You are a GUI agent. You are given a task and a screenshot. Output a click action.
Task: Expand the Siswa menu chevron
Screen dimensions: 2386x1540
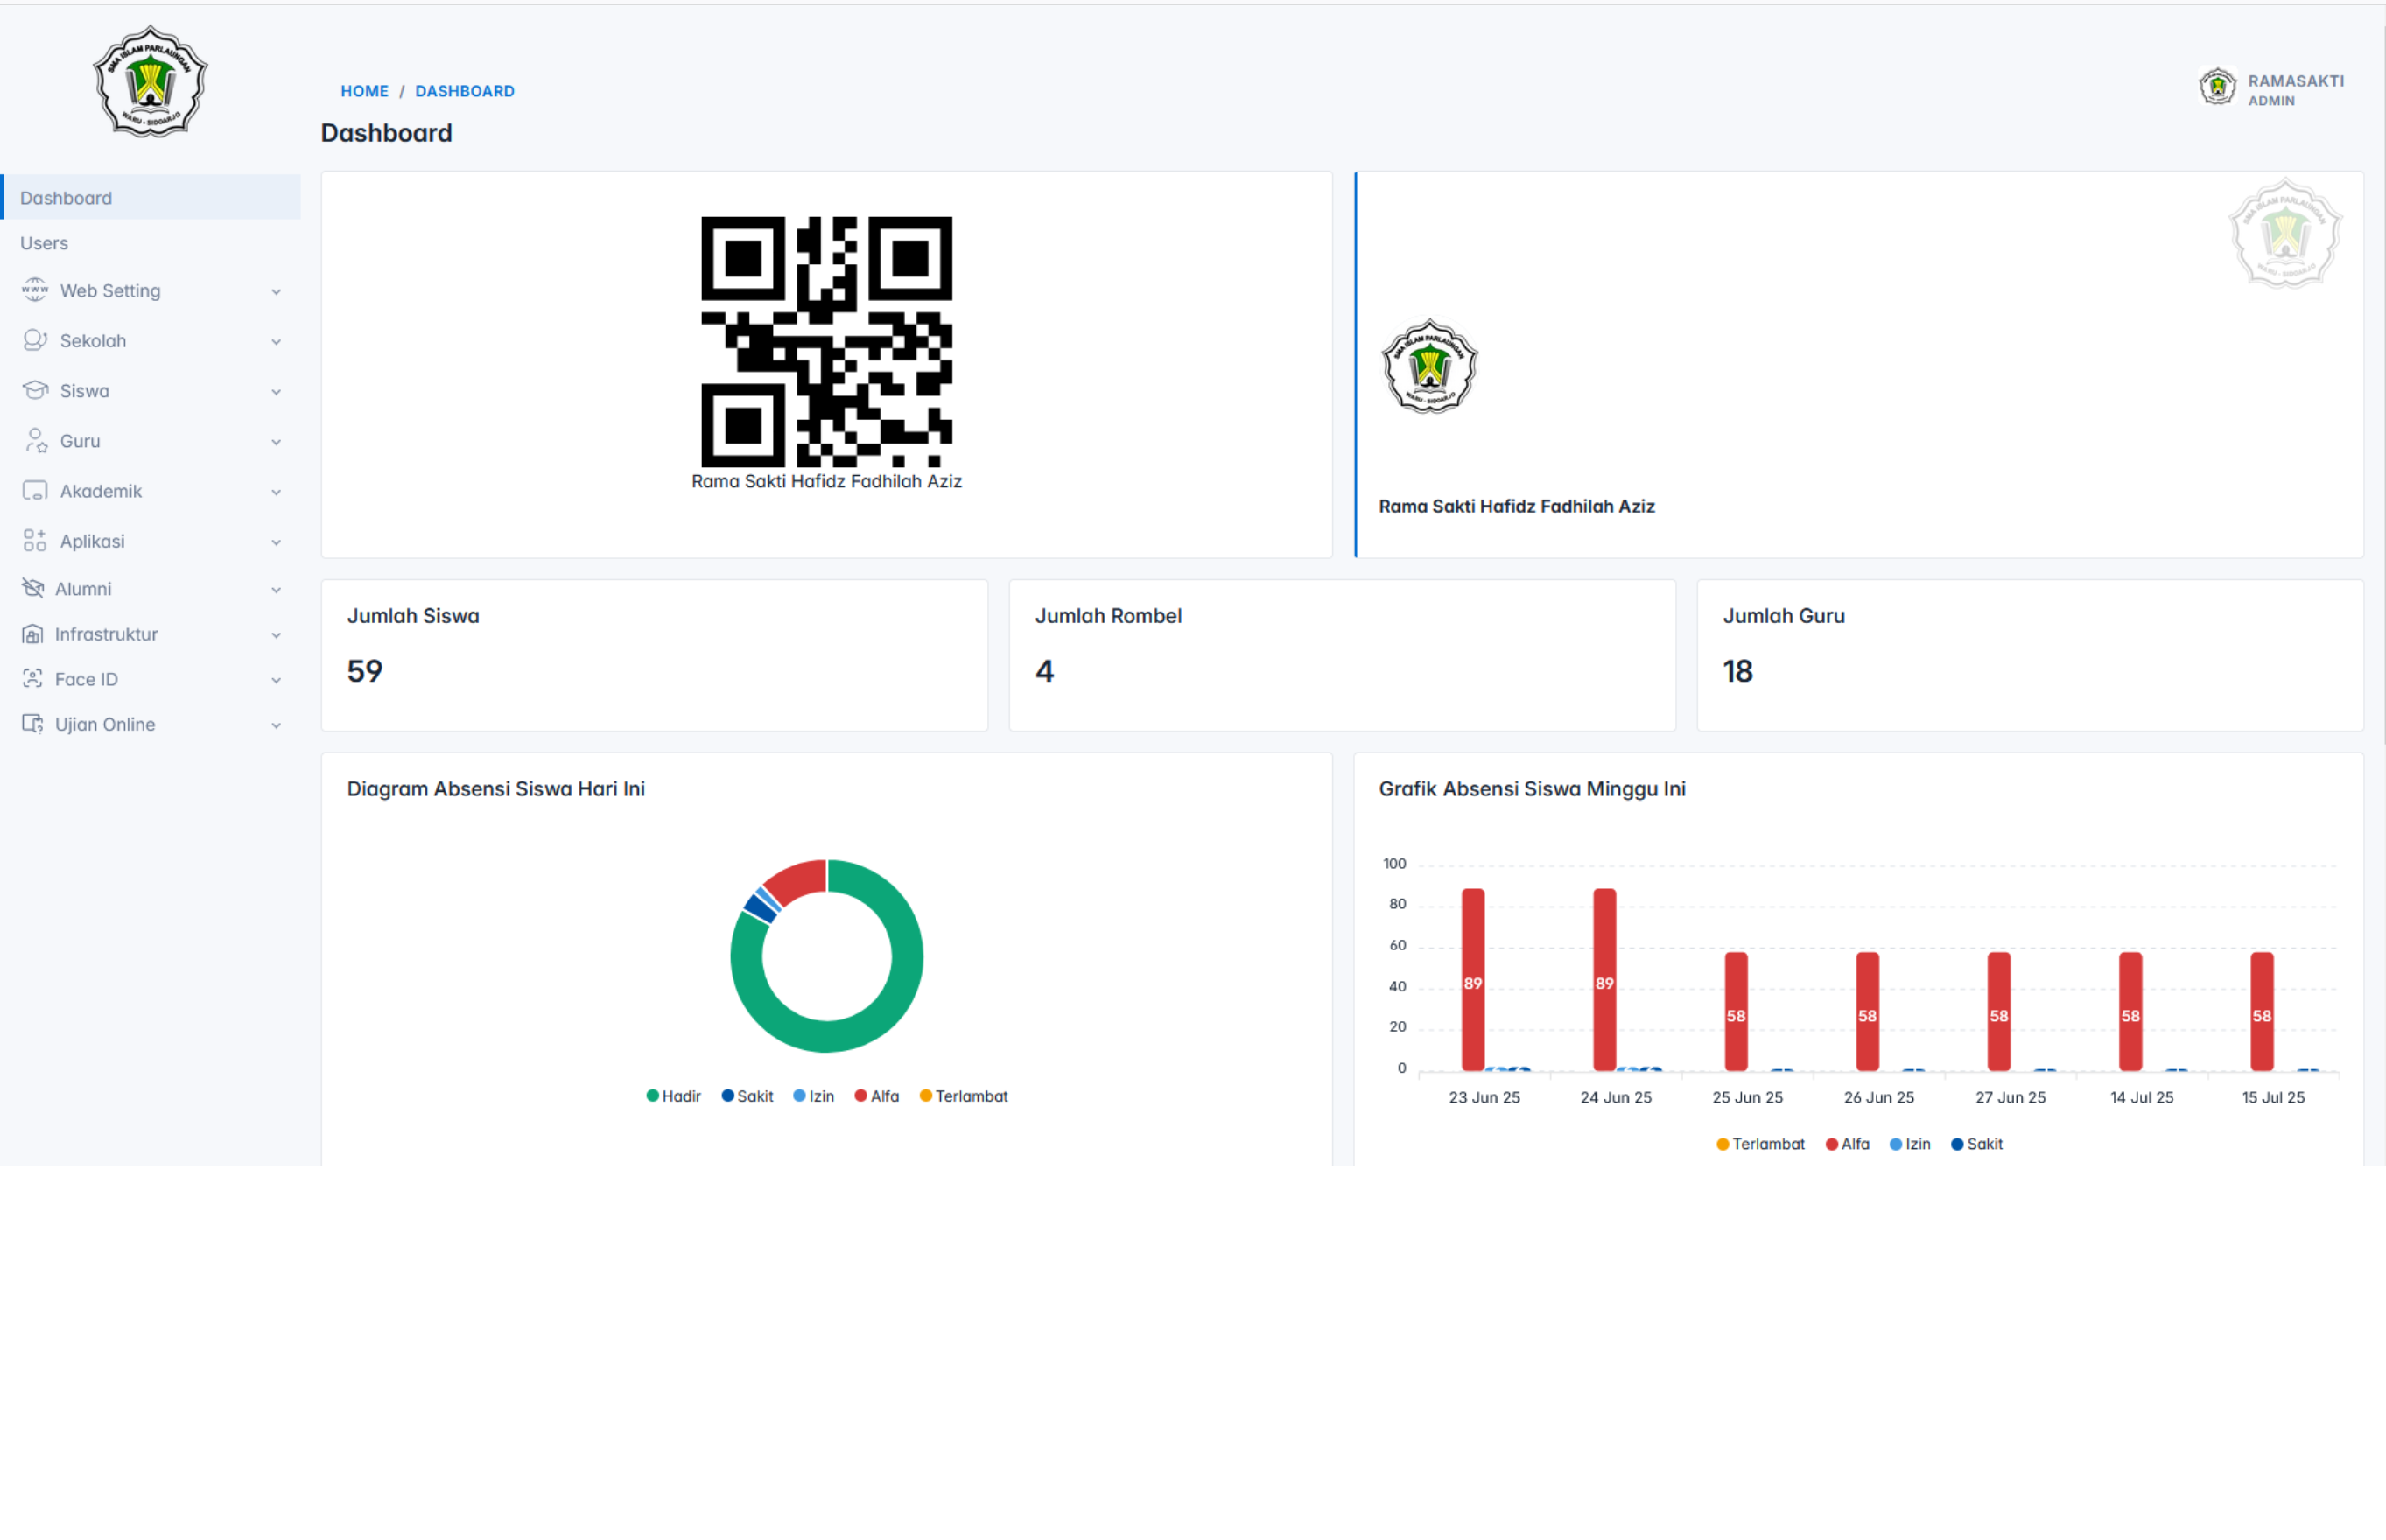tap(276, 392)
